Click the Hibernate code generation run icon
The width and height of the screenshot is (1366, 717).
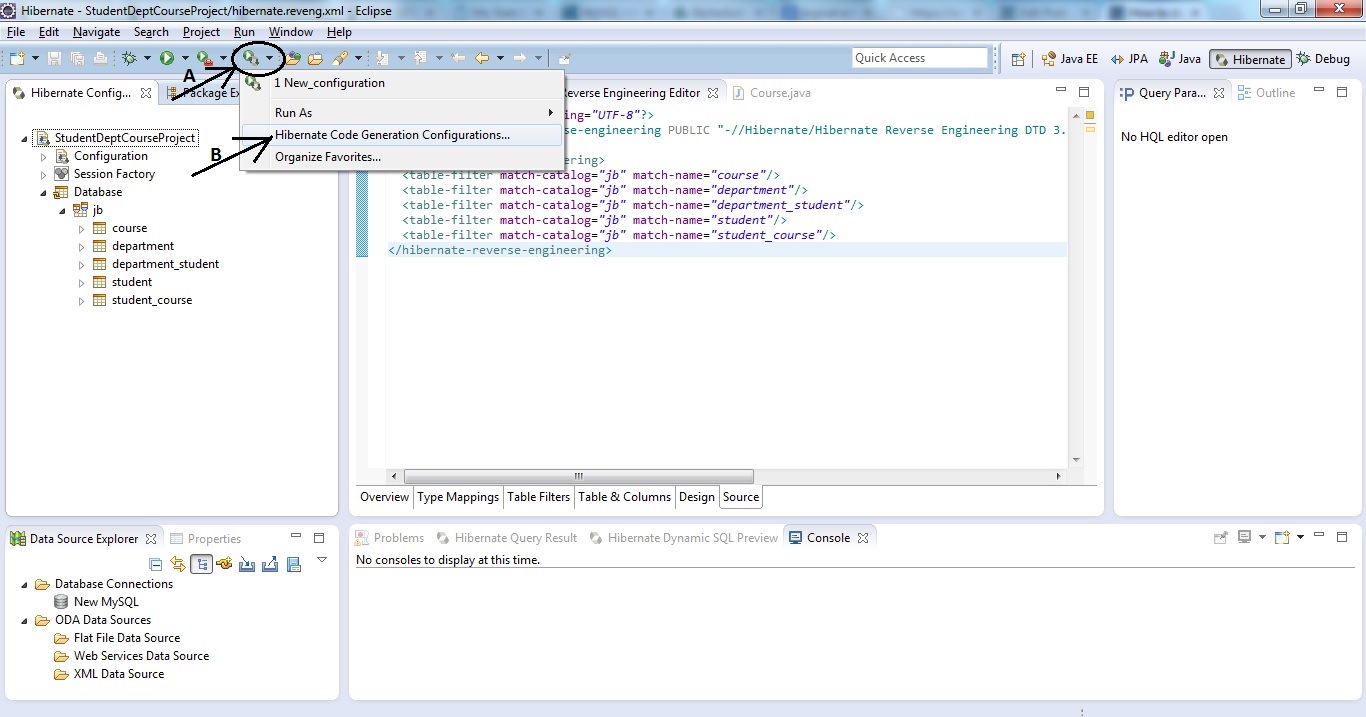(x=250, y=58)
